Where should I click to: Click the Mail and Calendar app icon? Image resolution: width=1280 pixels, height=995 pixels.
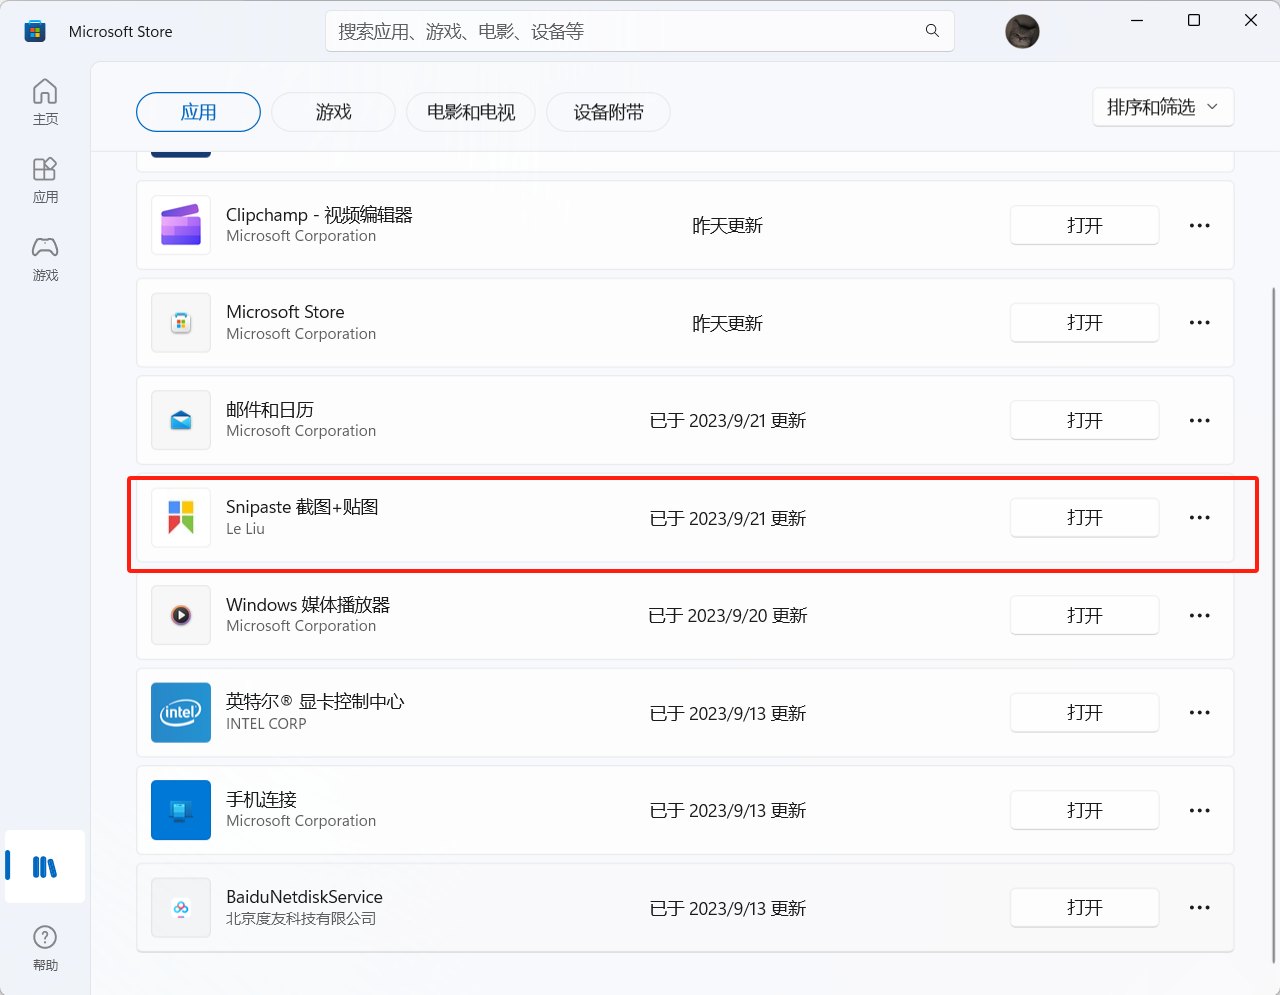click(181, 420)
